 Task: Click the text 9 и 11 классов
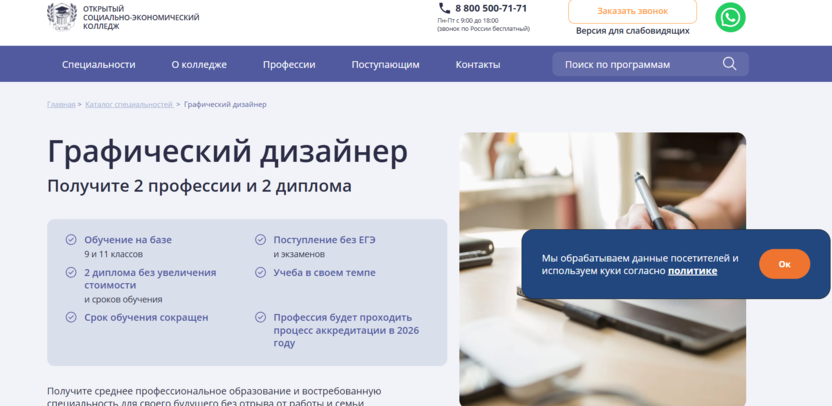[114, 254]
